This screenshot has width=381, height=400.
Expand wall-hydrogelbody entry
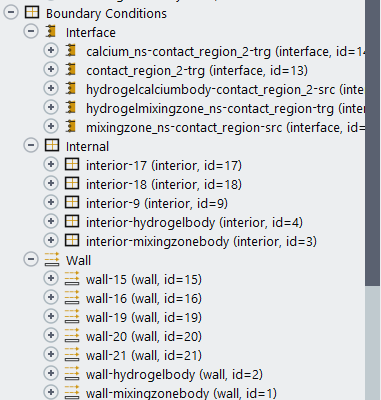coord(51,374)
